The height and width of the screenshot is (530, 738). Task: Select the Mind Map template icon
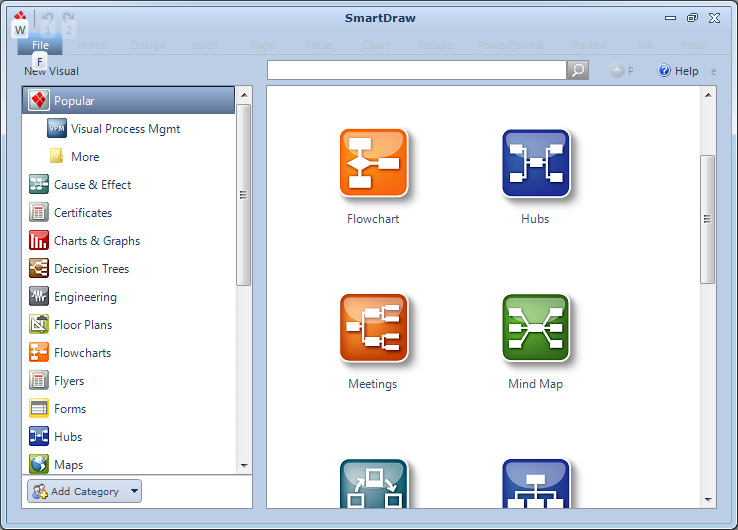point(535,327)
